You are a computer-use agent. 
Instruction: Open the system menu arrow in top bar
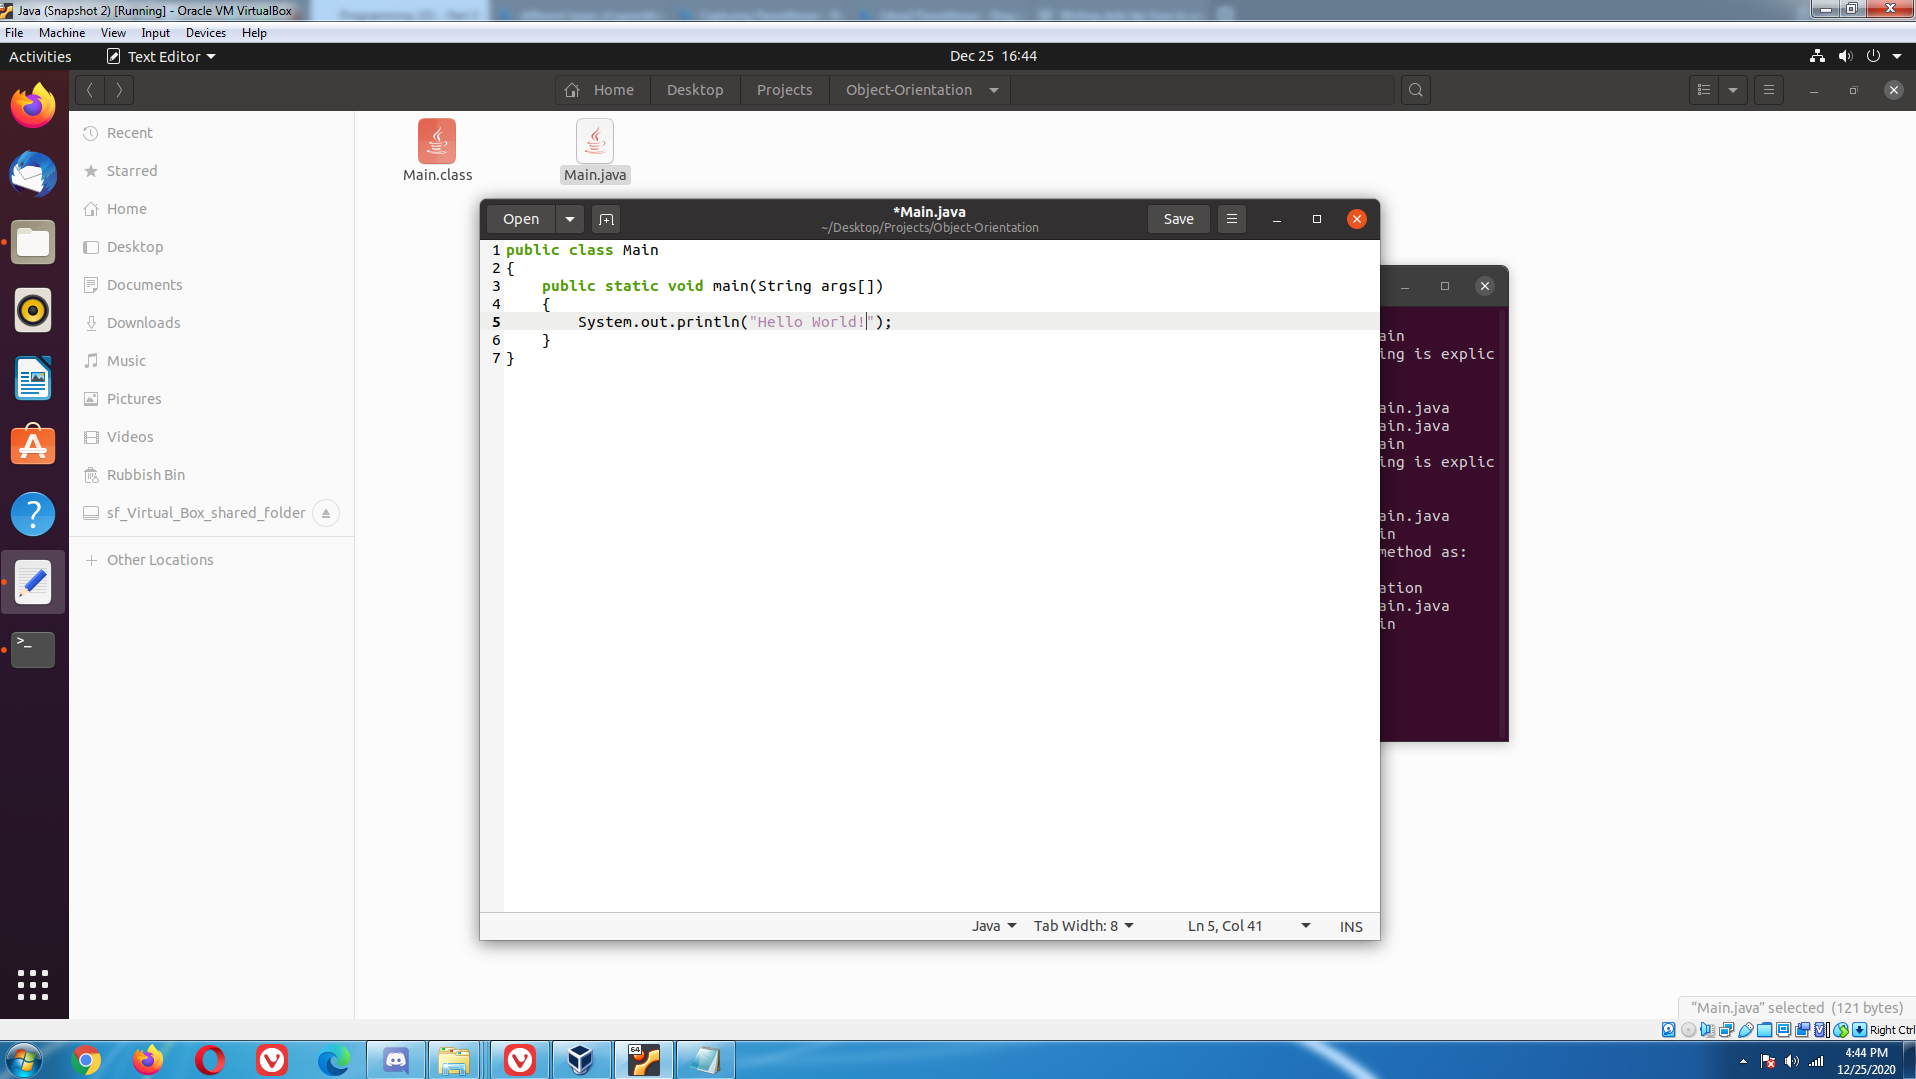pos(1897,57)
